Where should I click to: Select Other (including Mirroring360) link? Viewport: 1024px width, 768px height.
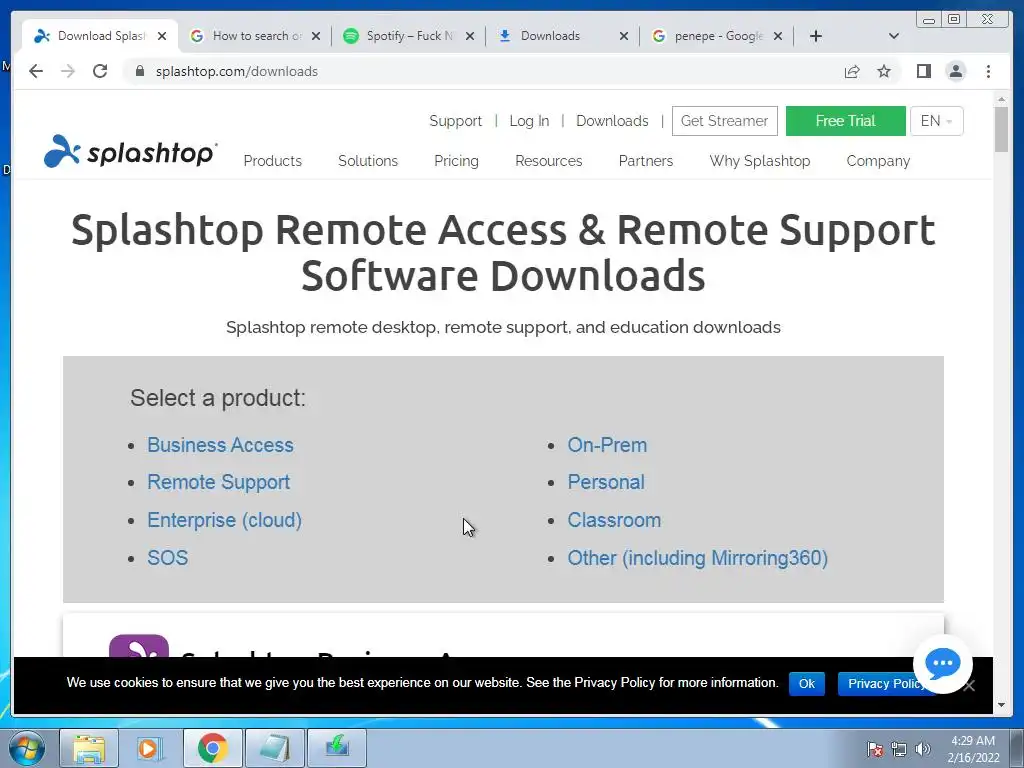click(x=697, y=558)
